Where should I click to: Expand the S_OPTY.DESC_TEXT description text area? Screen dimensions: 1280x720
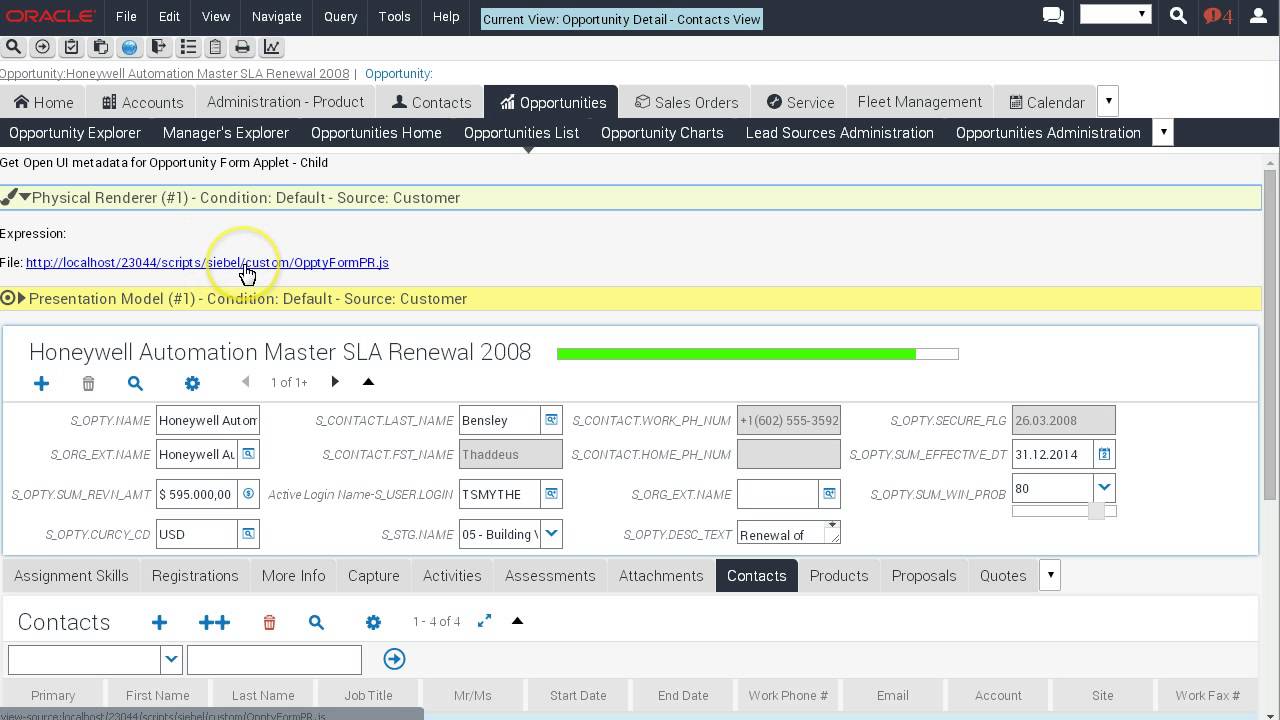(x=831, y=527)
